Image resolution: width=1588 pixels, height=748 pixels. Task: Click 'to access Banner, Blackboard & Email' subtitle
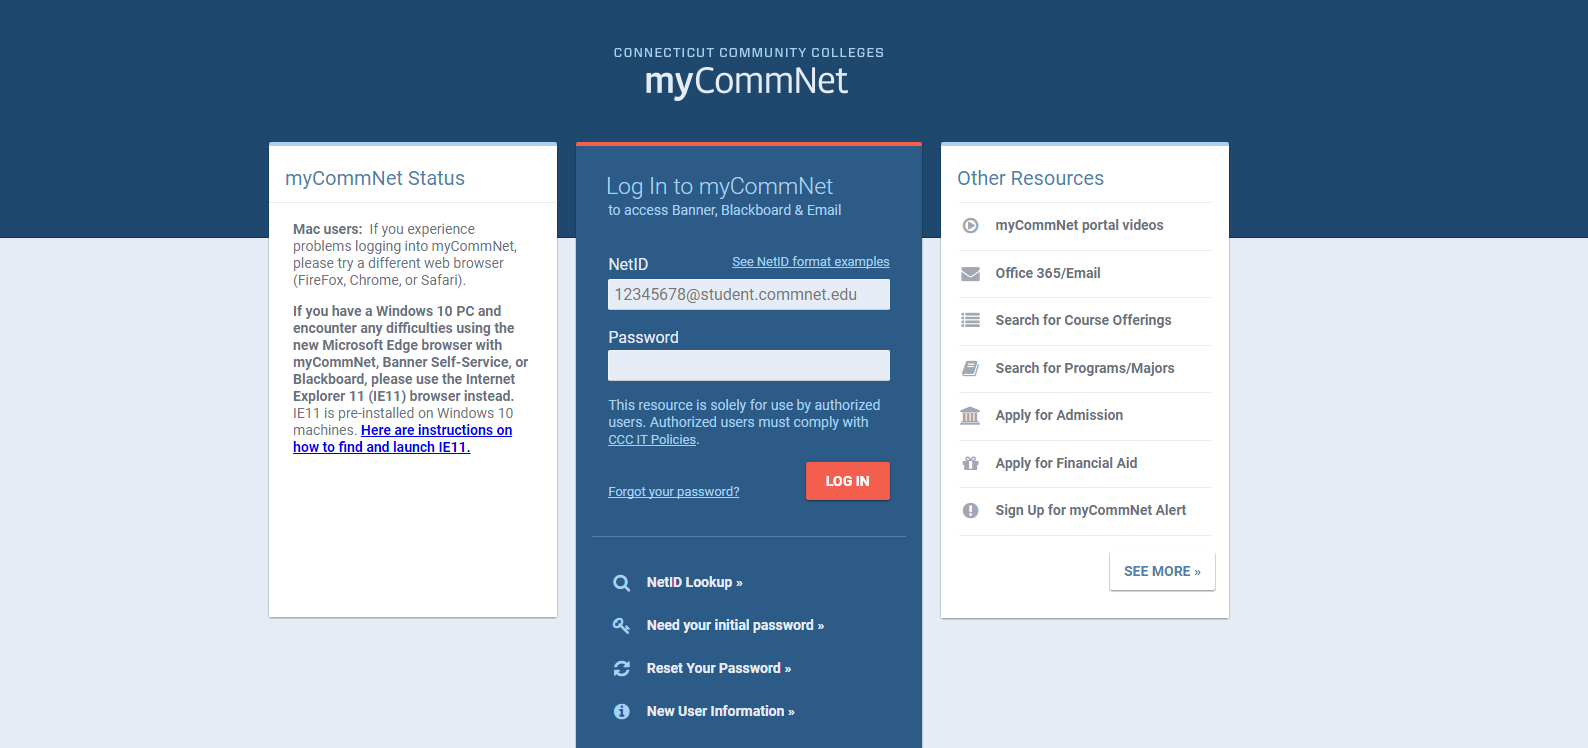724,211
